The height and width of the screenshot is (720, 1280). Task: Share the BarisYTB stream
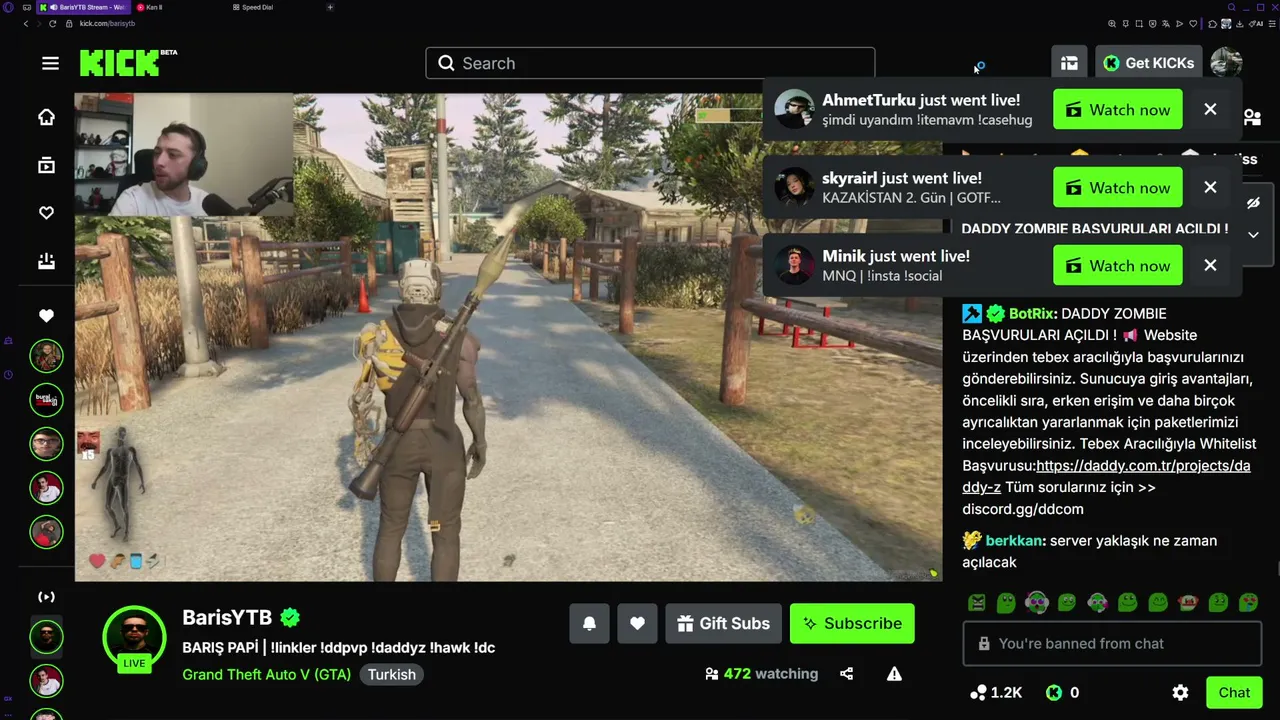(x=847, y=674)
